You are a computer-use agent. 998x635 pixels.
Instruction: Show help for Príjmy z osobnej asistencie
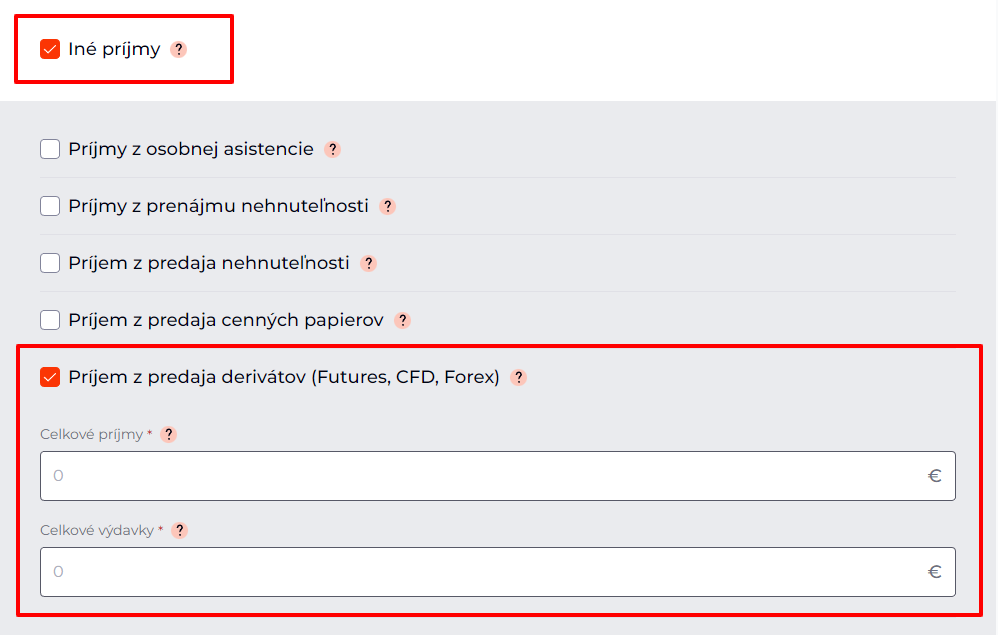(333, 149)
